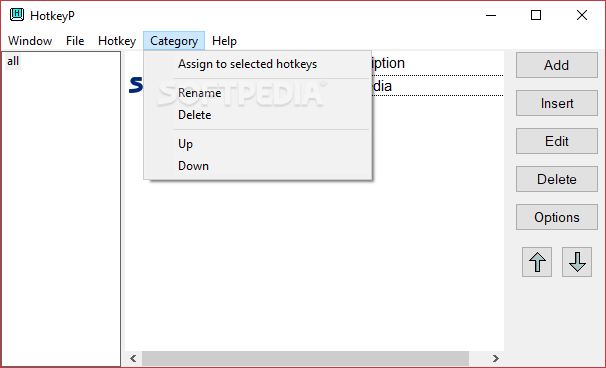This screenshot has height=368, width=606.
Task: Open the Hotkey menu
Action: tap(117, 41)
